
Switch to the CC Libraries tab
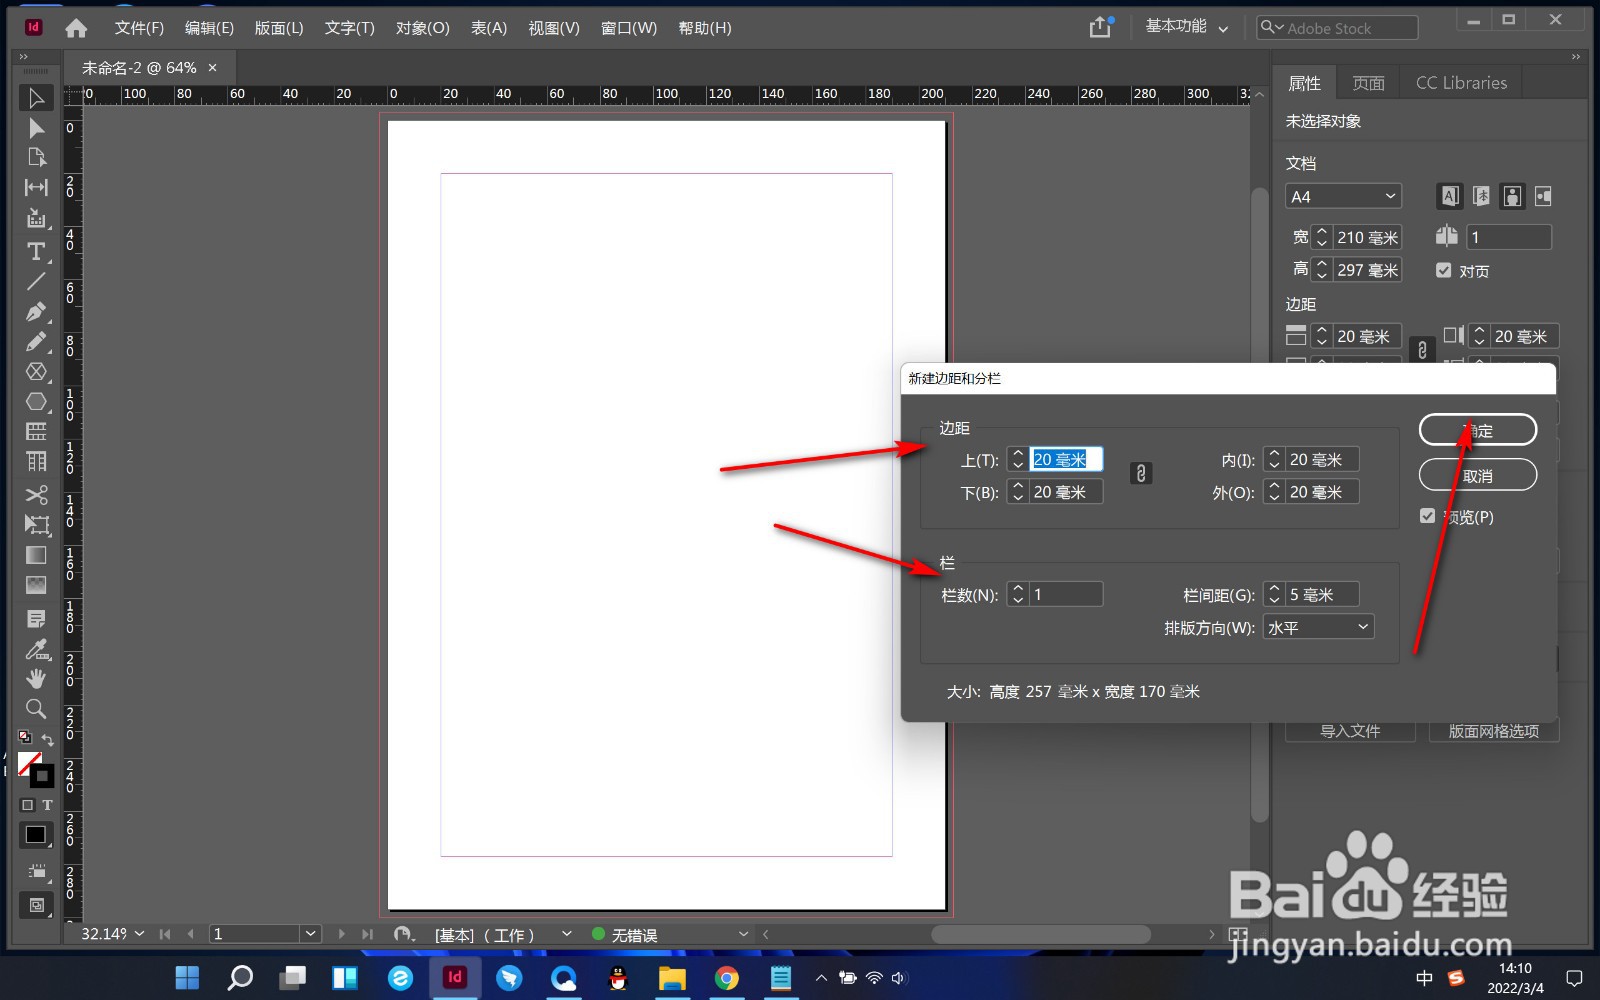click(x=1461, y=83)
